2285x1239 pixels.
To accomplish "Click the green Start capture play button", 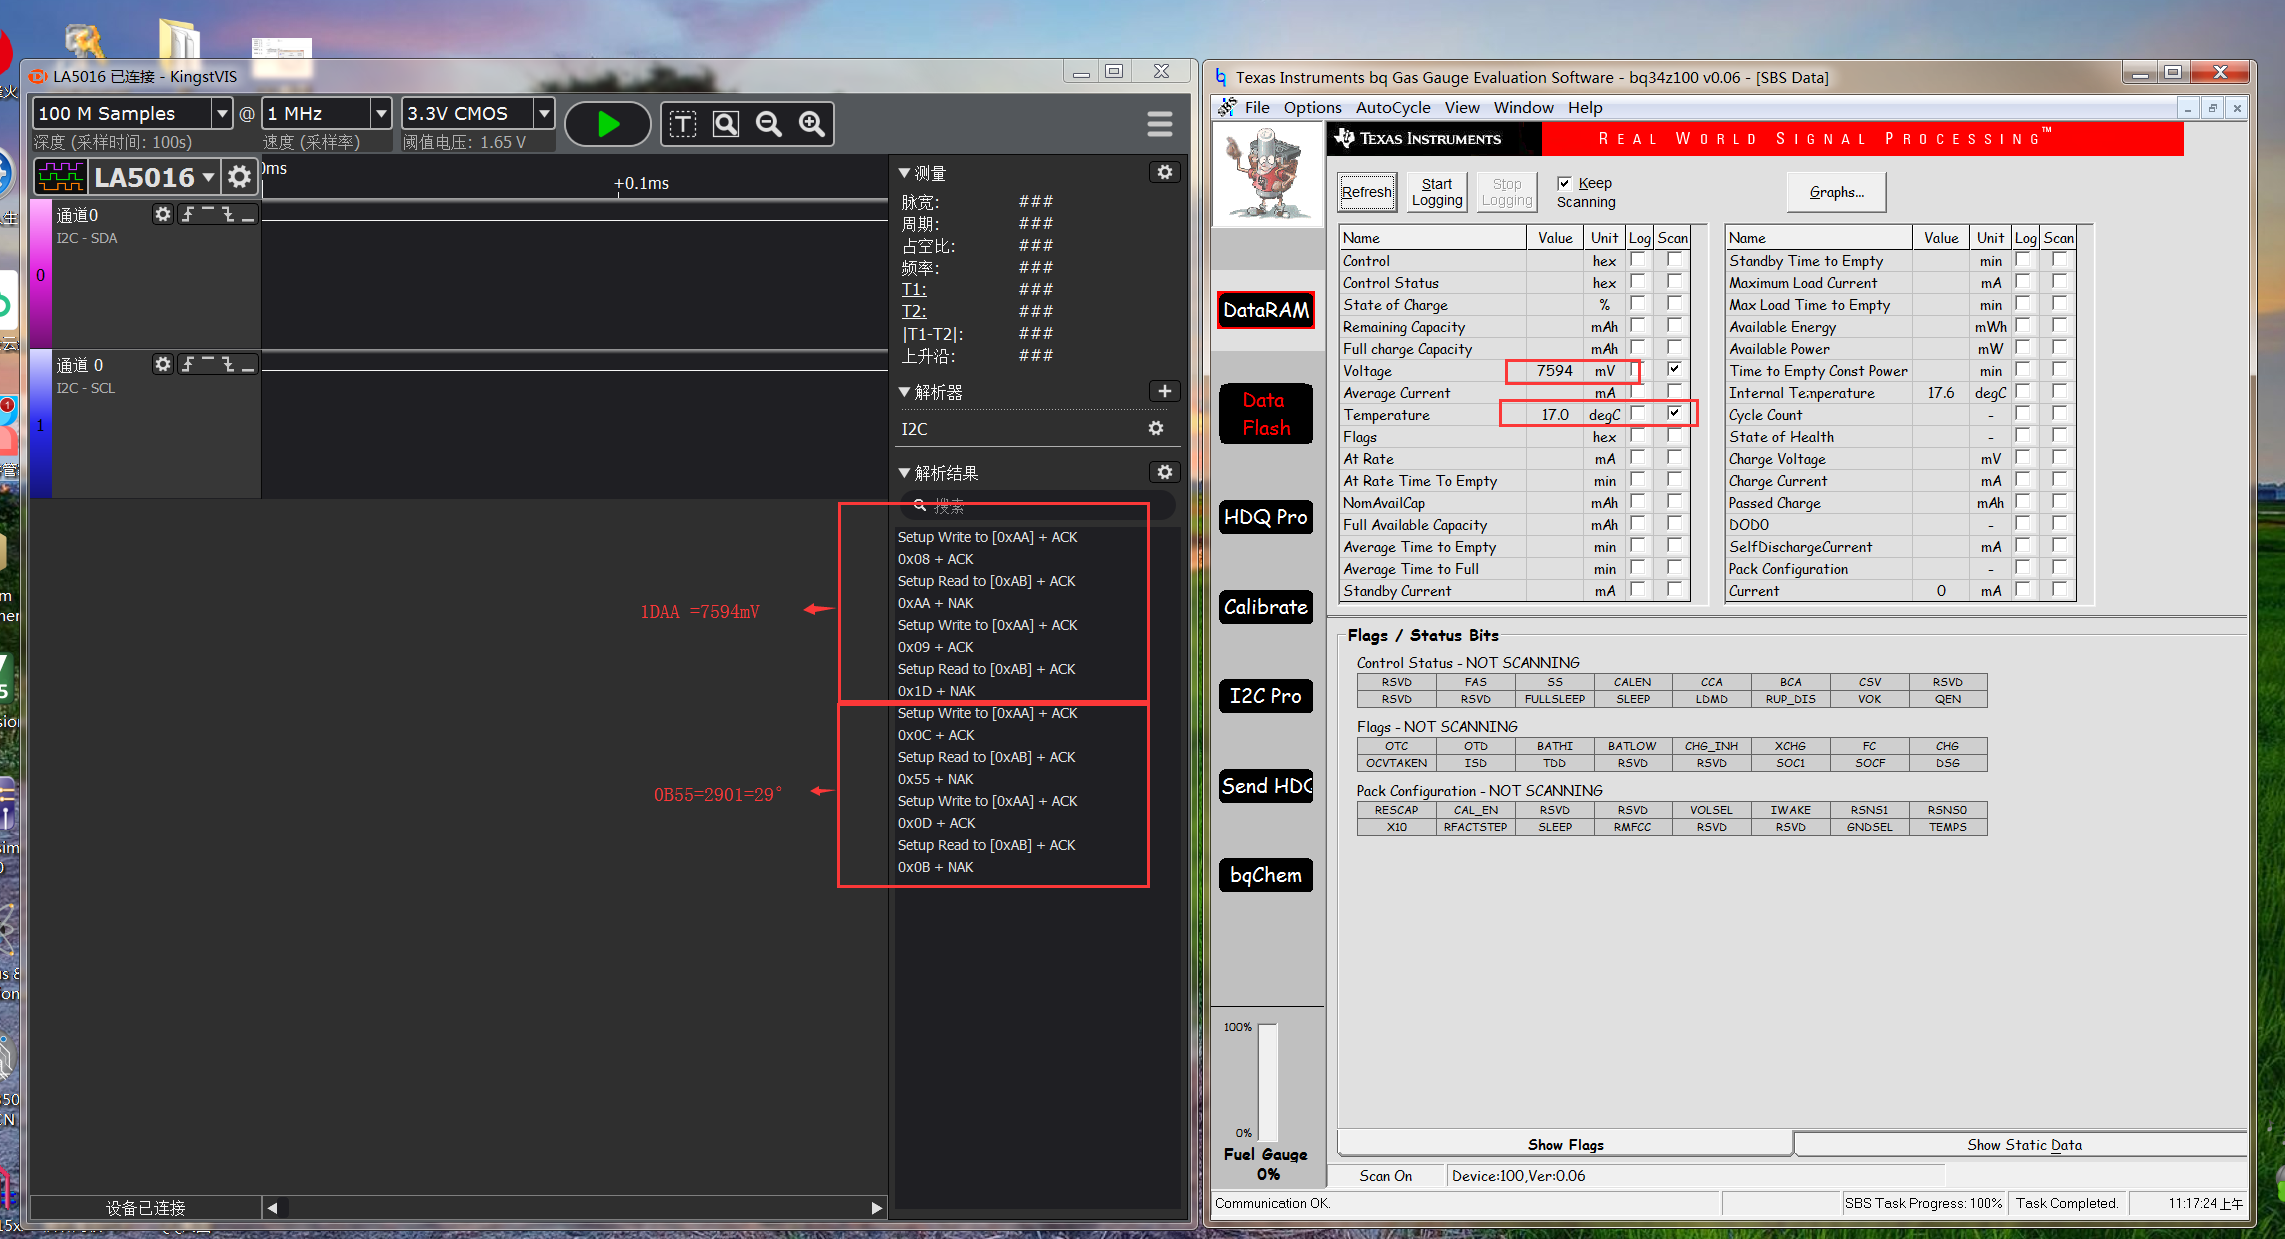I will pyautogui.click(x=607, y=124).
